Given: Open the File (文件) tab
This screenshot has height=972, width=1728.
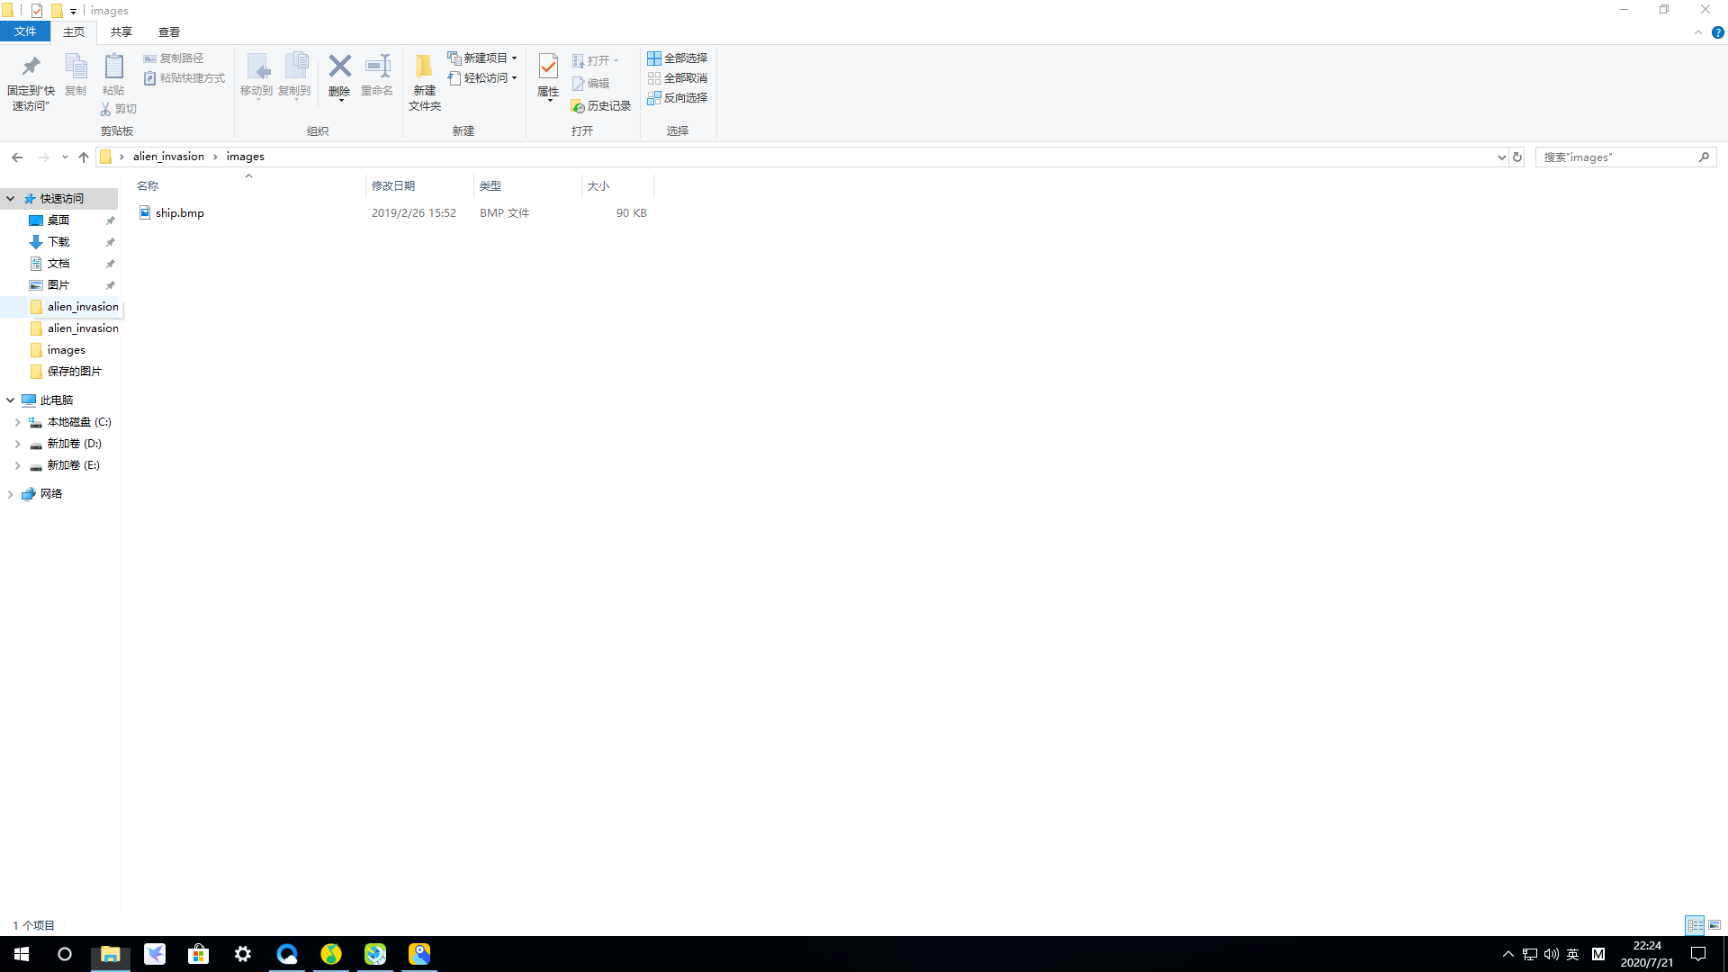Looking at the screenshot, I should pos(25,32).
